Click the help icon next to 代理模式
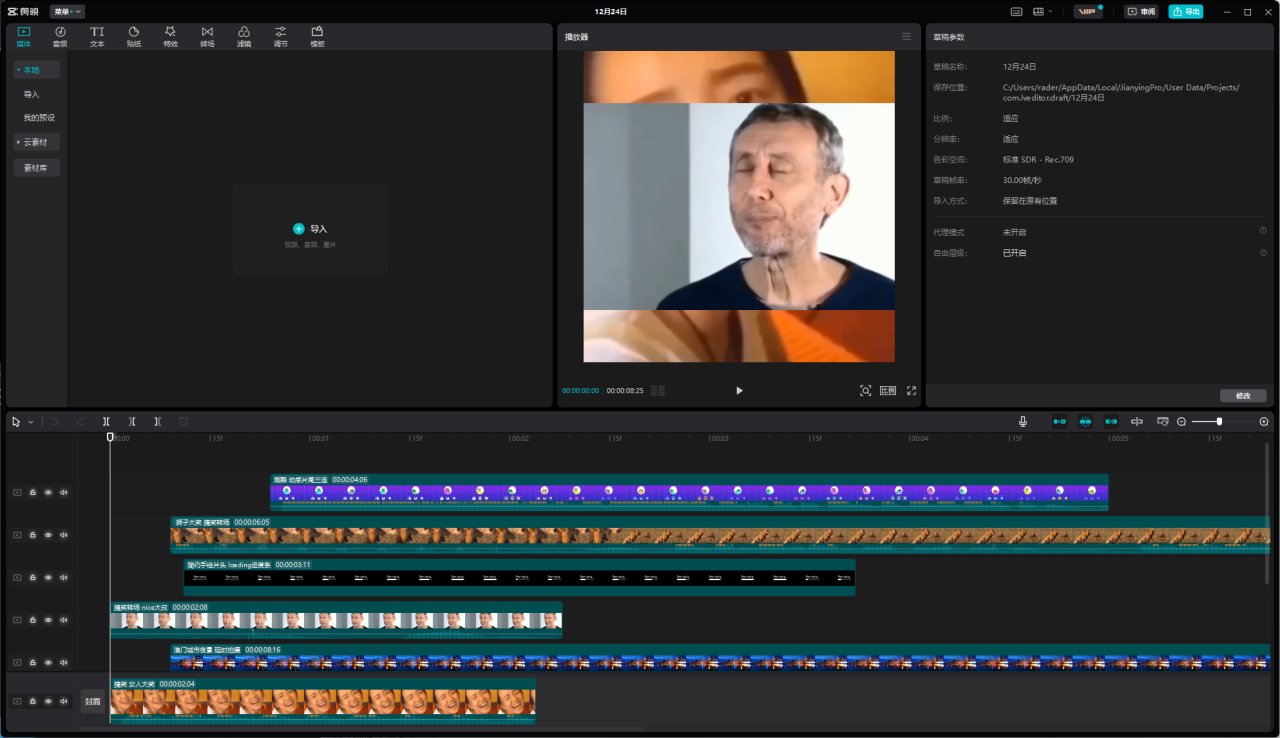 click(1263, 231)
